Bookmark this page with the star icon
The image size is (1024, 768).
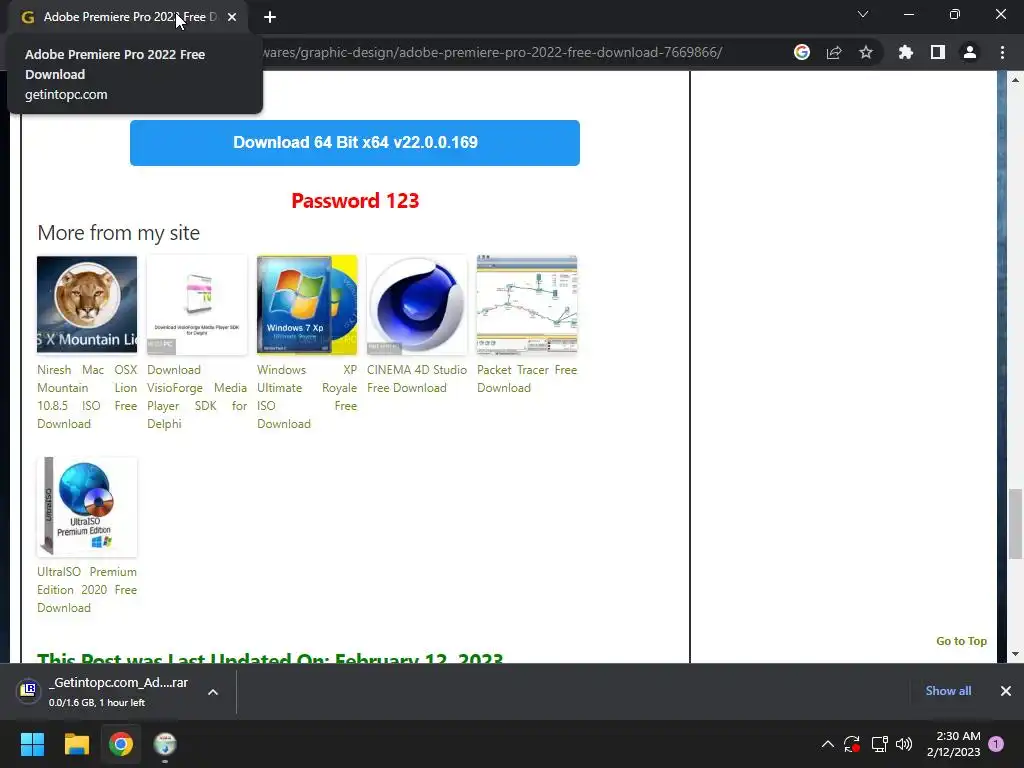(866, 52)
